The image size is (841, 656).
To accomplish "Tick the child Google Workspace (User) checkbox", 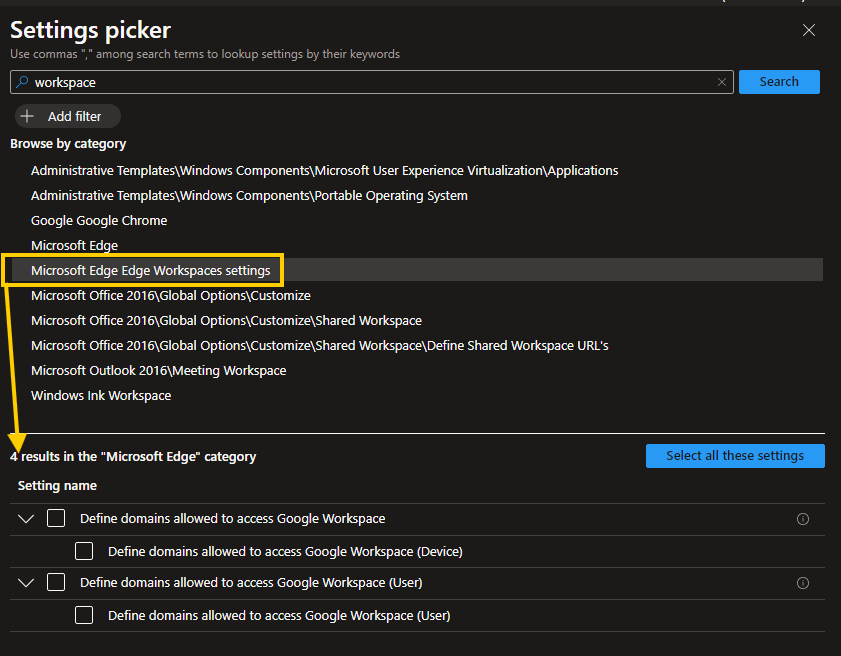I will click(84, 615).
